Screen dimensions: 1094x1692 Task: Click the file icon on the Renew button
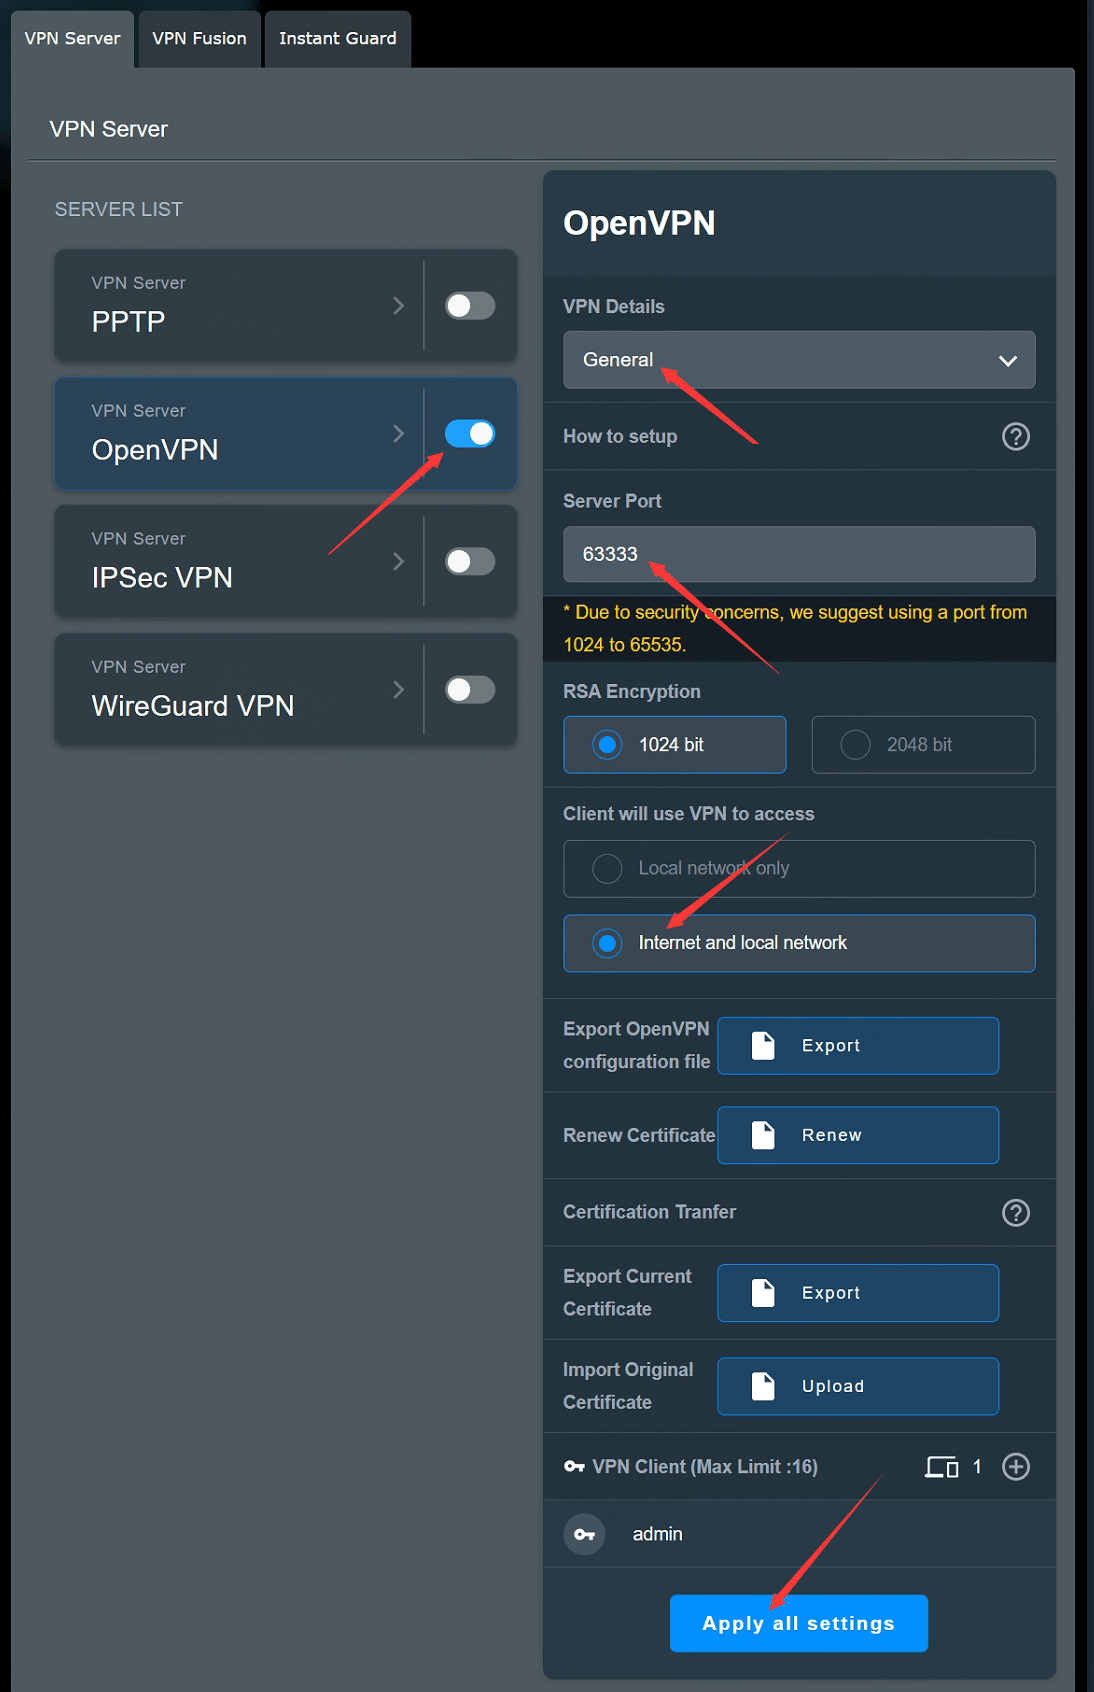click(763, 1135)
